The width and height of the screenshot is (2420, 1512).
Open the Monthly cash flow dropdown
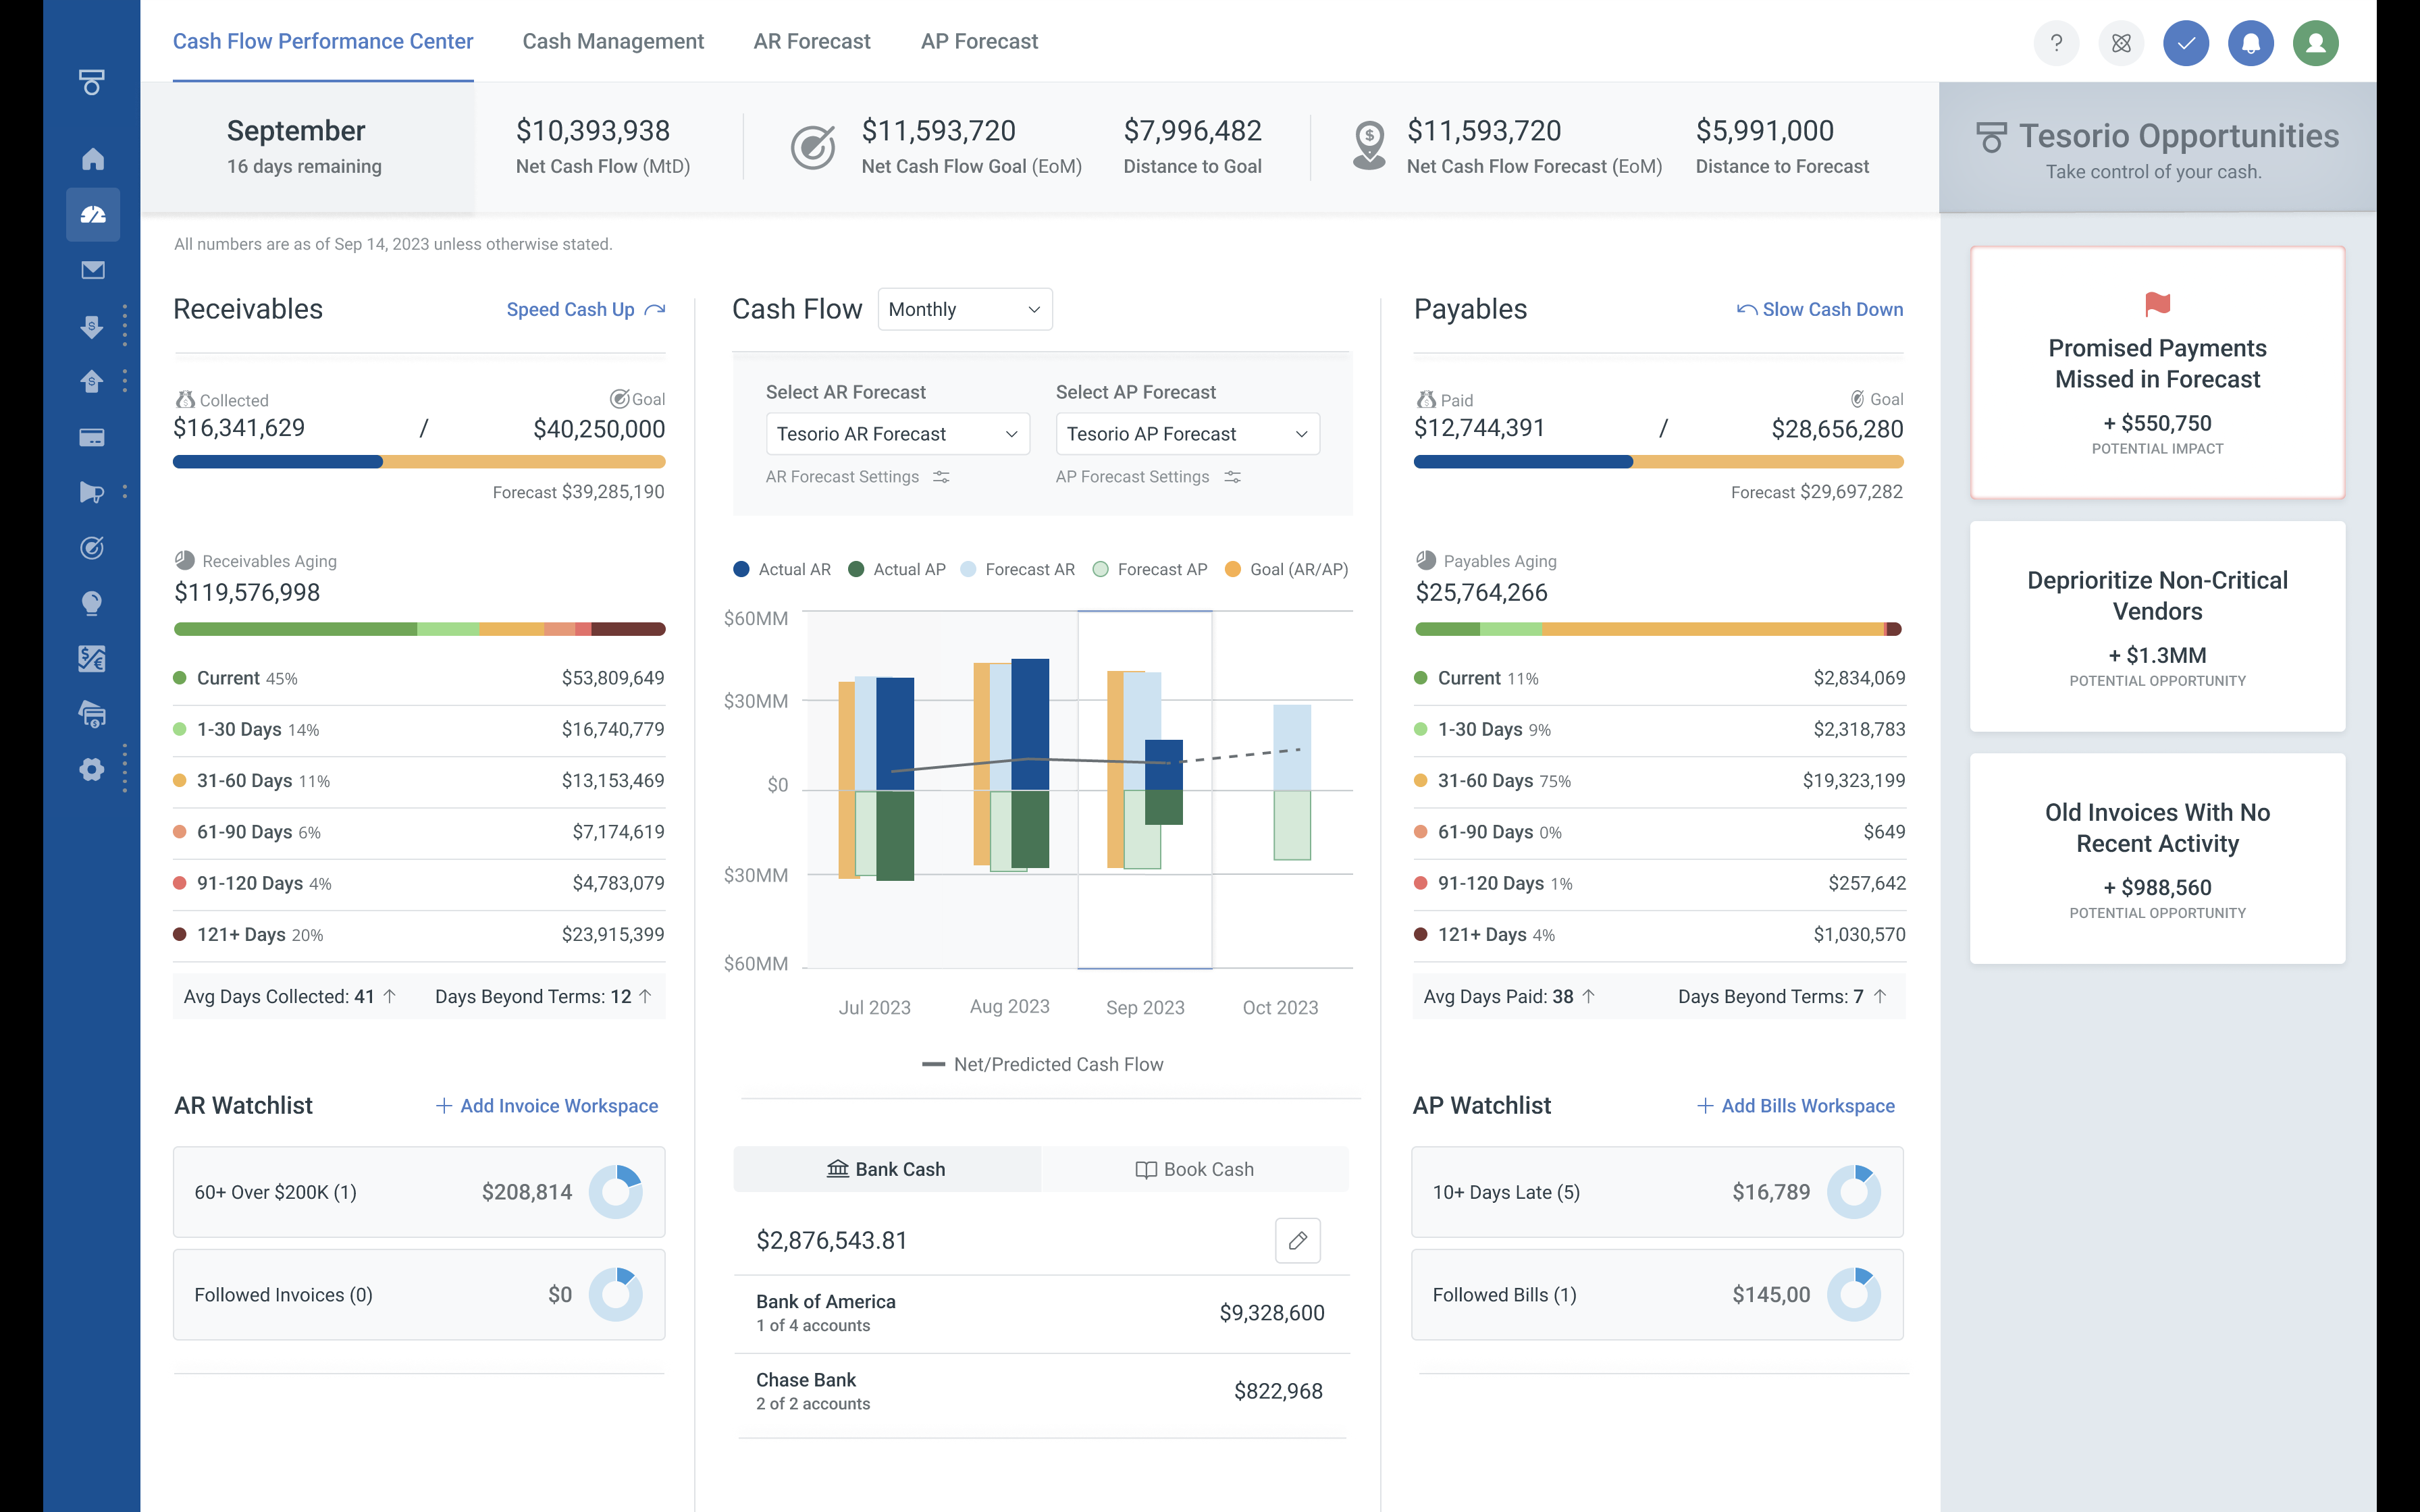pyautogui.click(x=964, y=309)
